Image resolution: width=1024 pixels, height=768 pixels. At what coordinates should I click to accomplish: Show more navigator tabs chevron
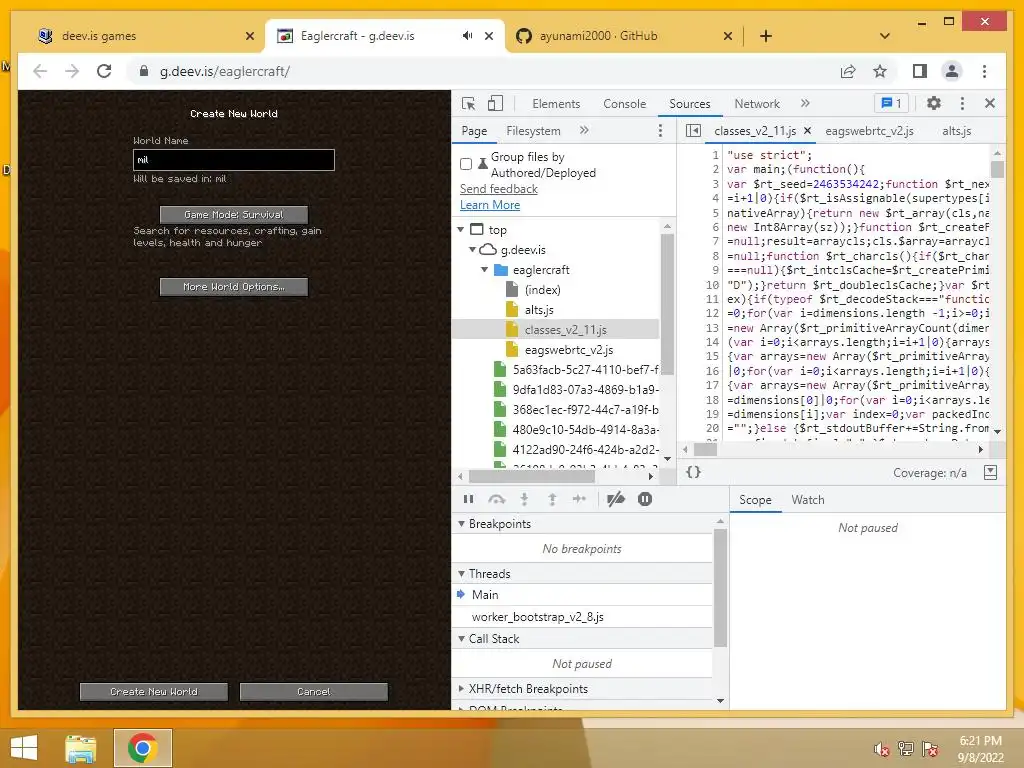coord(584,131)
